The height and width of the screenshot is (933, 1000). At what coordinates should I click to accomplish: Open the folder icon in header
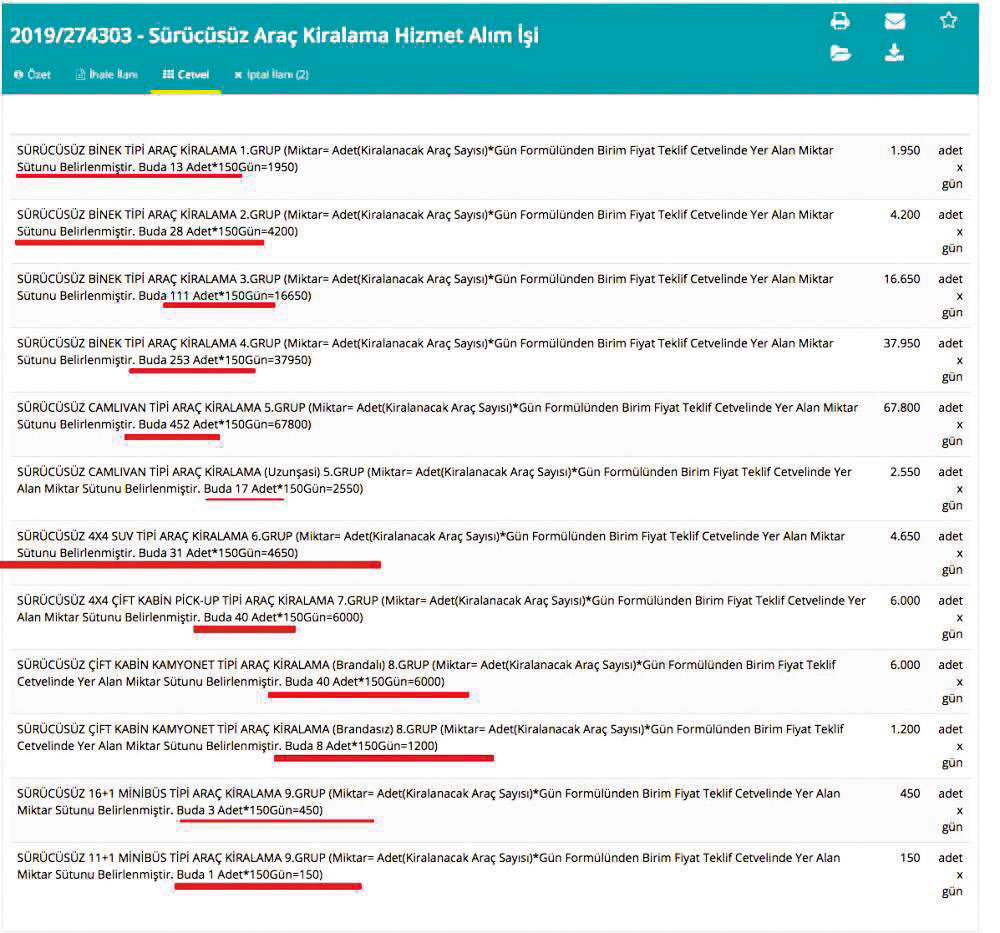841,53
